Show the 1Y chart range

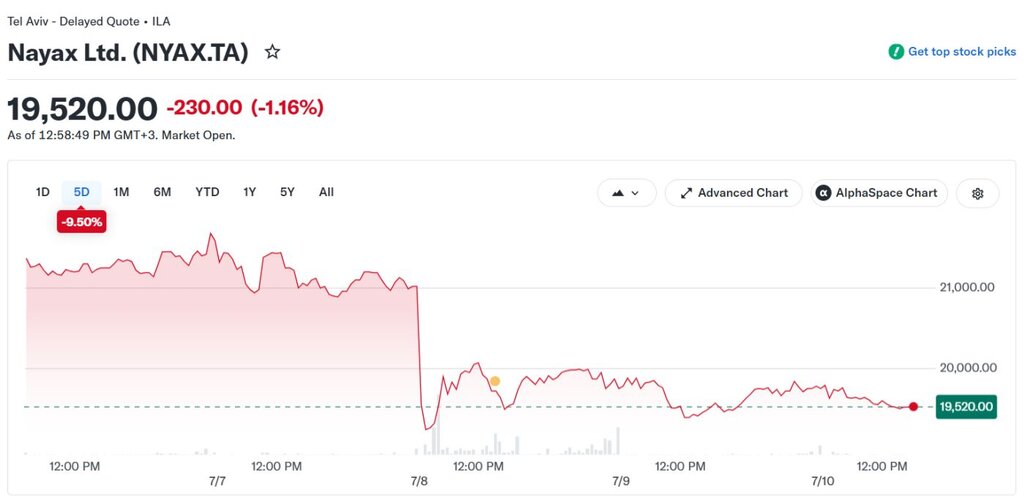pos(250,192)
